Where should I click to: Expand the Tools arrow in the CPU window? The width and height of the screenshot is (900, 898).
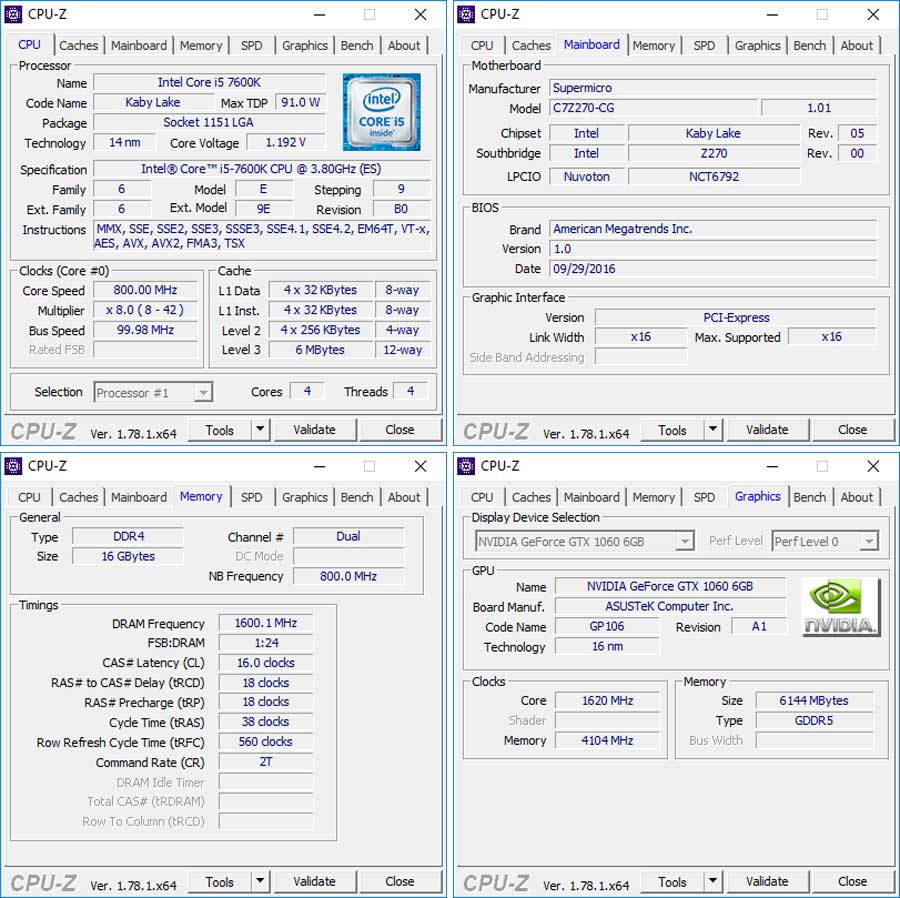260,429
